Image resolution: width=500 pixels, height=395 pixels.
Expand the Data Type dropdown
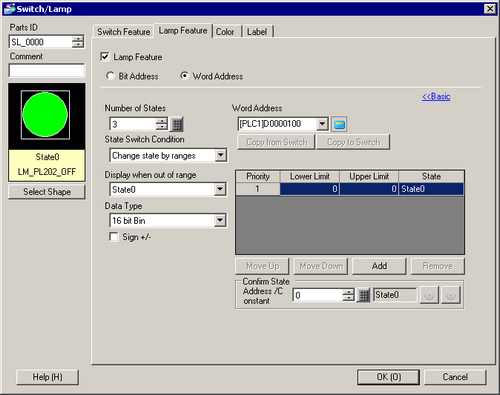pyautogui.click(x=220, y=220)
